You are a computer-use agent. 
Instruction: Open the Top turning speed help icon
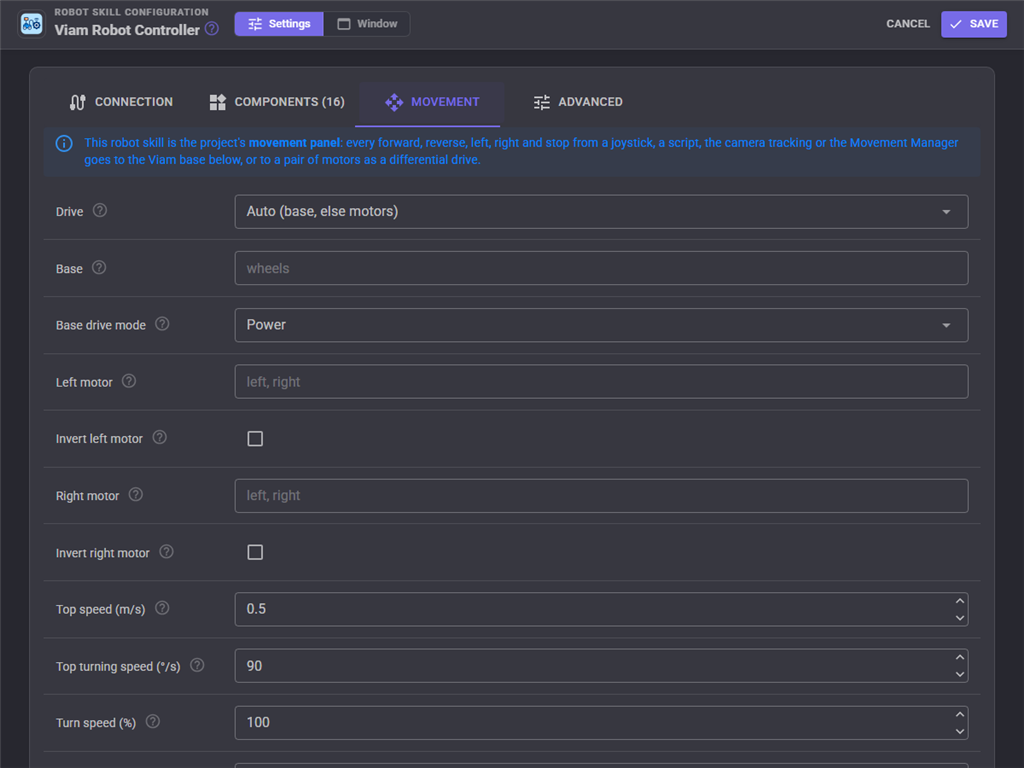(x=197, y=665)
